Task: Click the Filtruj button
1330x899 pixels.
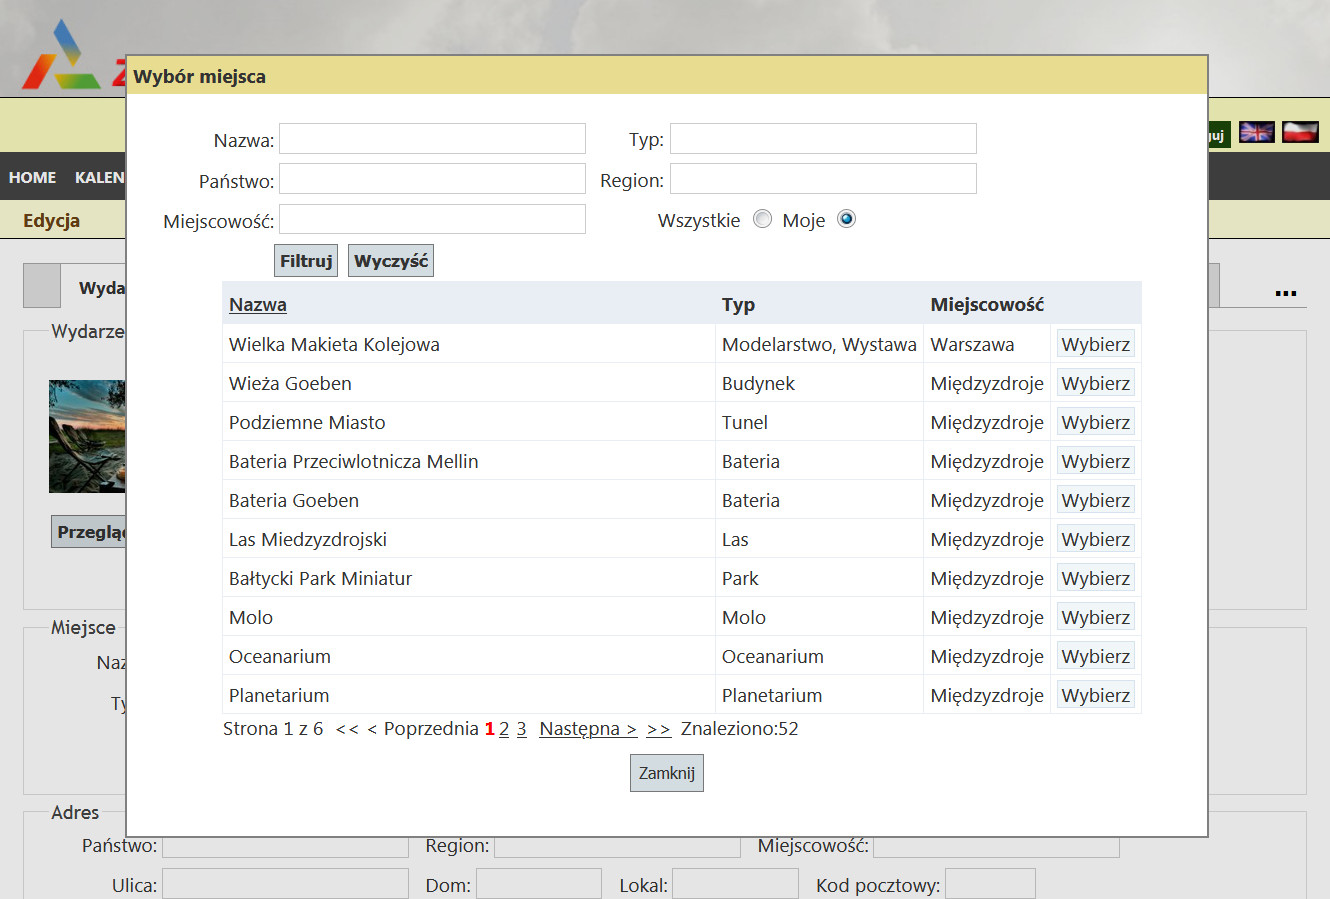Action: 306,261
